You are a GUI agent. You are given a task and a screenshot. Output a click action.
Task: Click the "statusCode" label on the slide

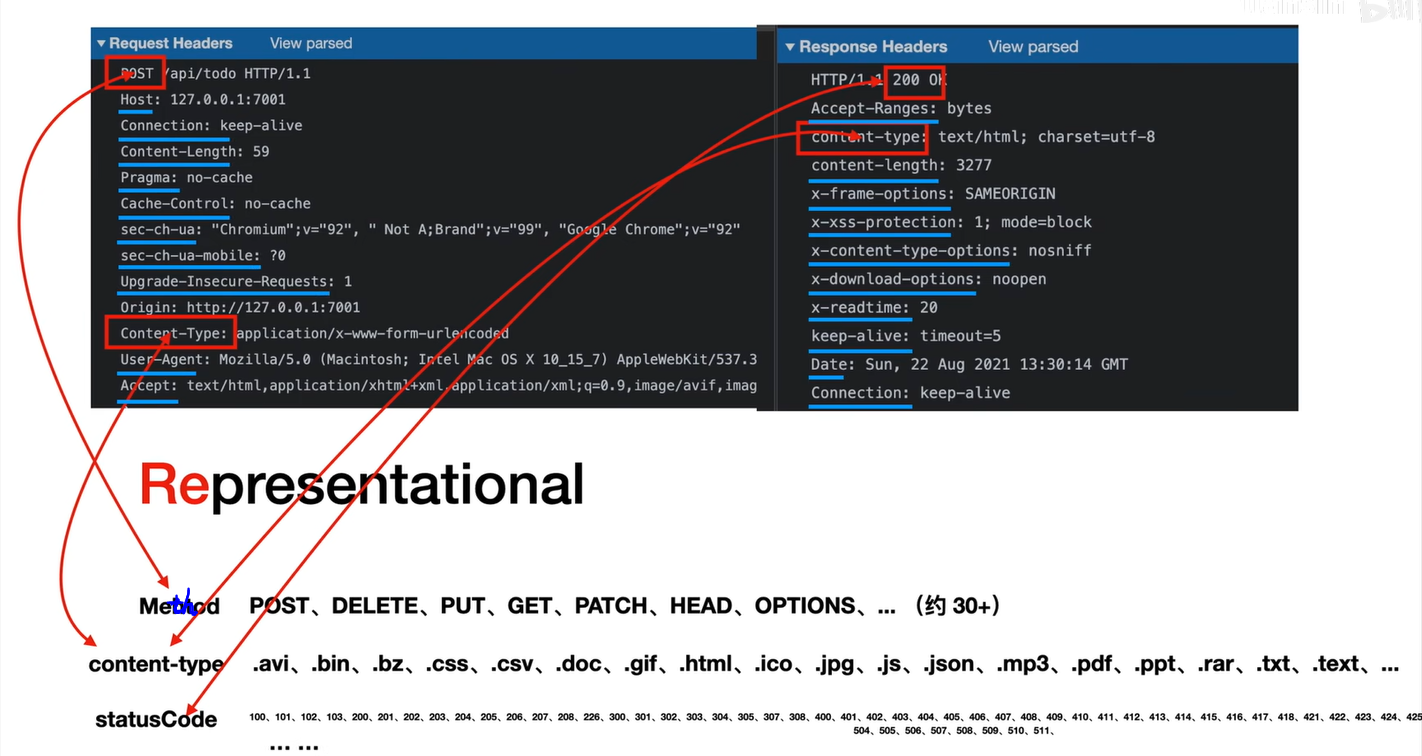[x=156, y=720]
